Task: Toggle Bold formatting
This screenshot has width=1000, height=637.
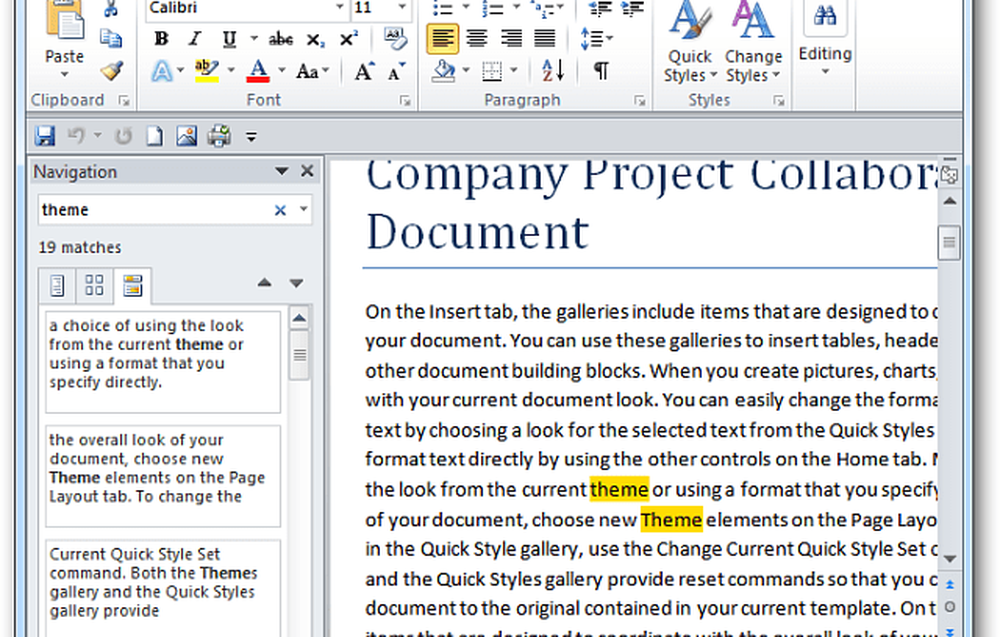Action: [x=161, y=39]
